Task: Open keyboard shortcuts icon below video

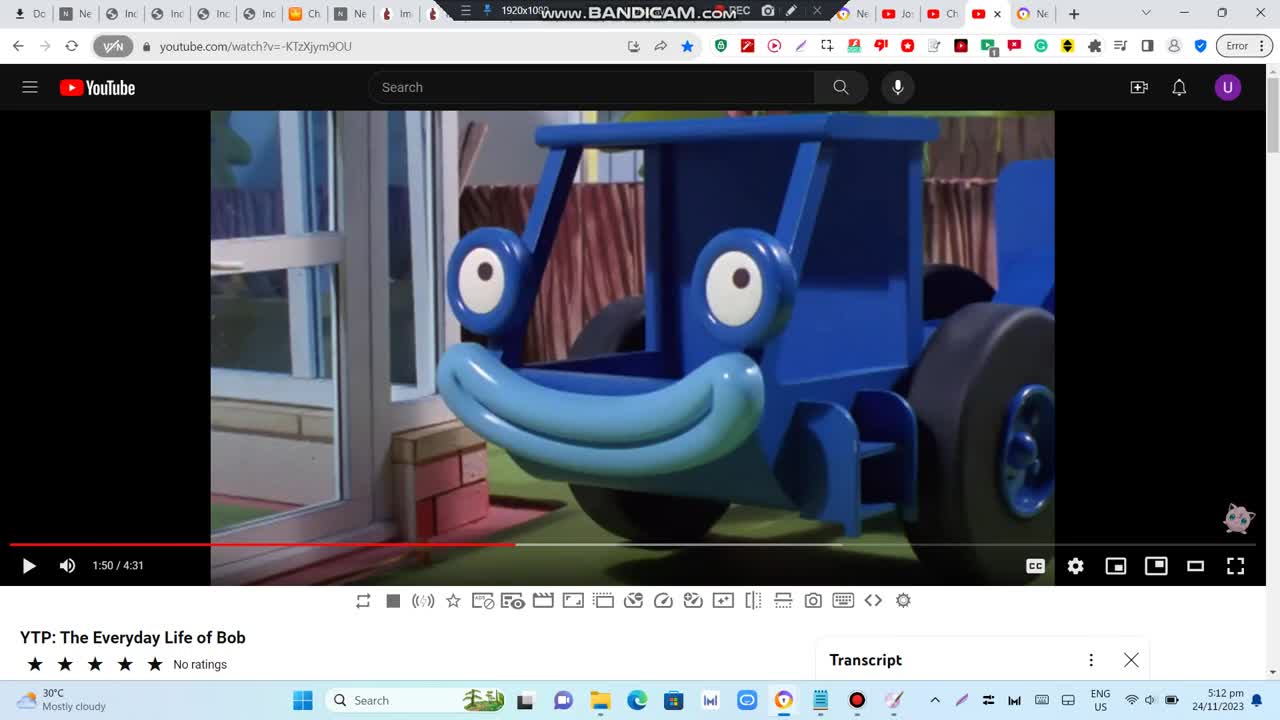Action: point(843,601)
